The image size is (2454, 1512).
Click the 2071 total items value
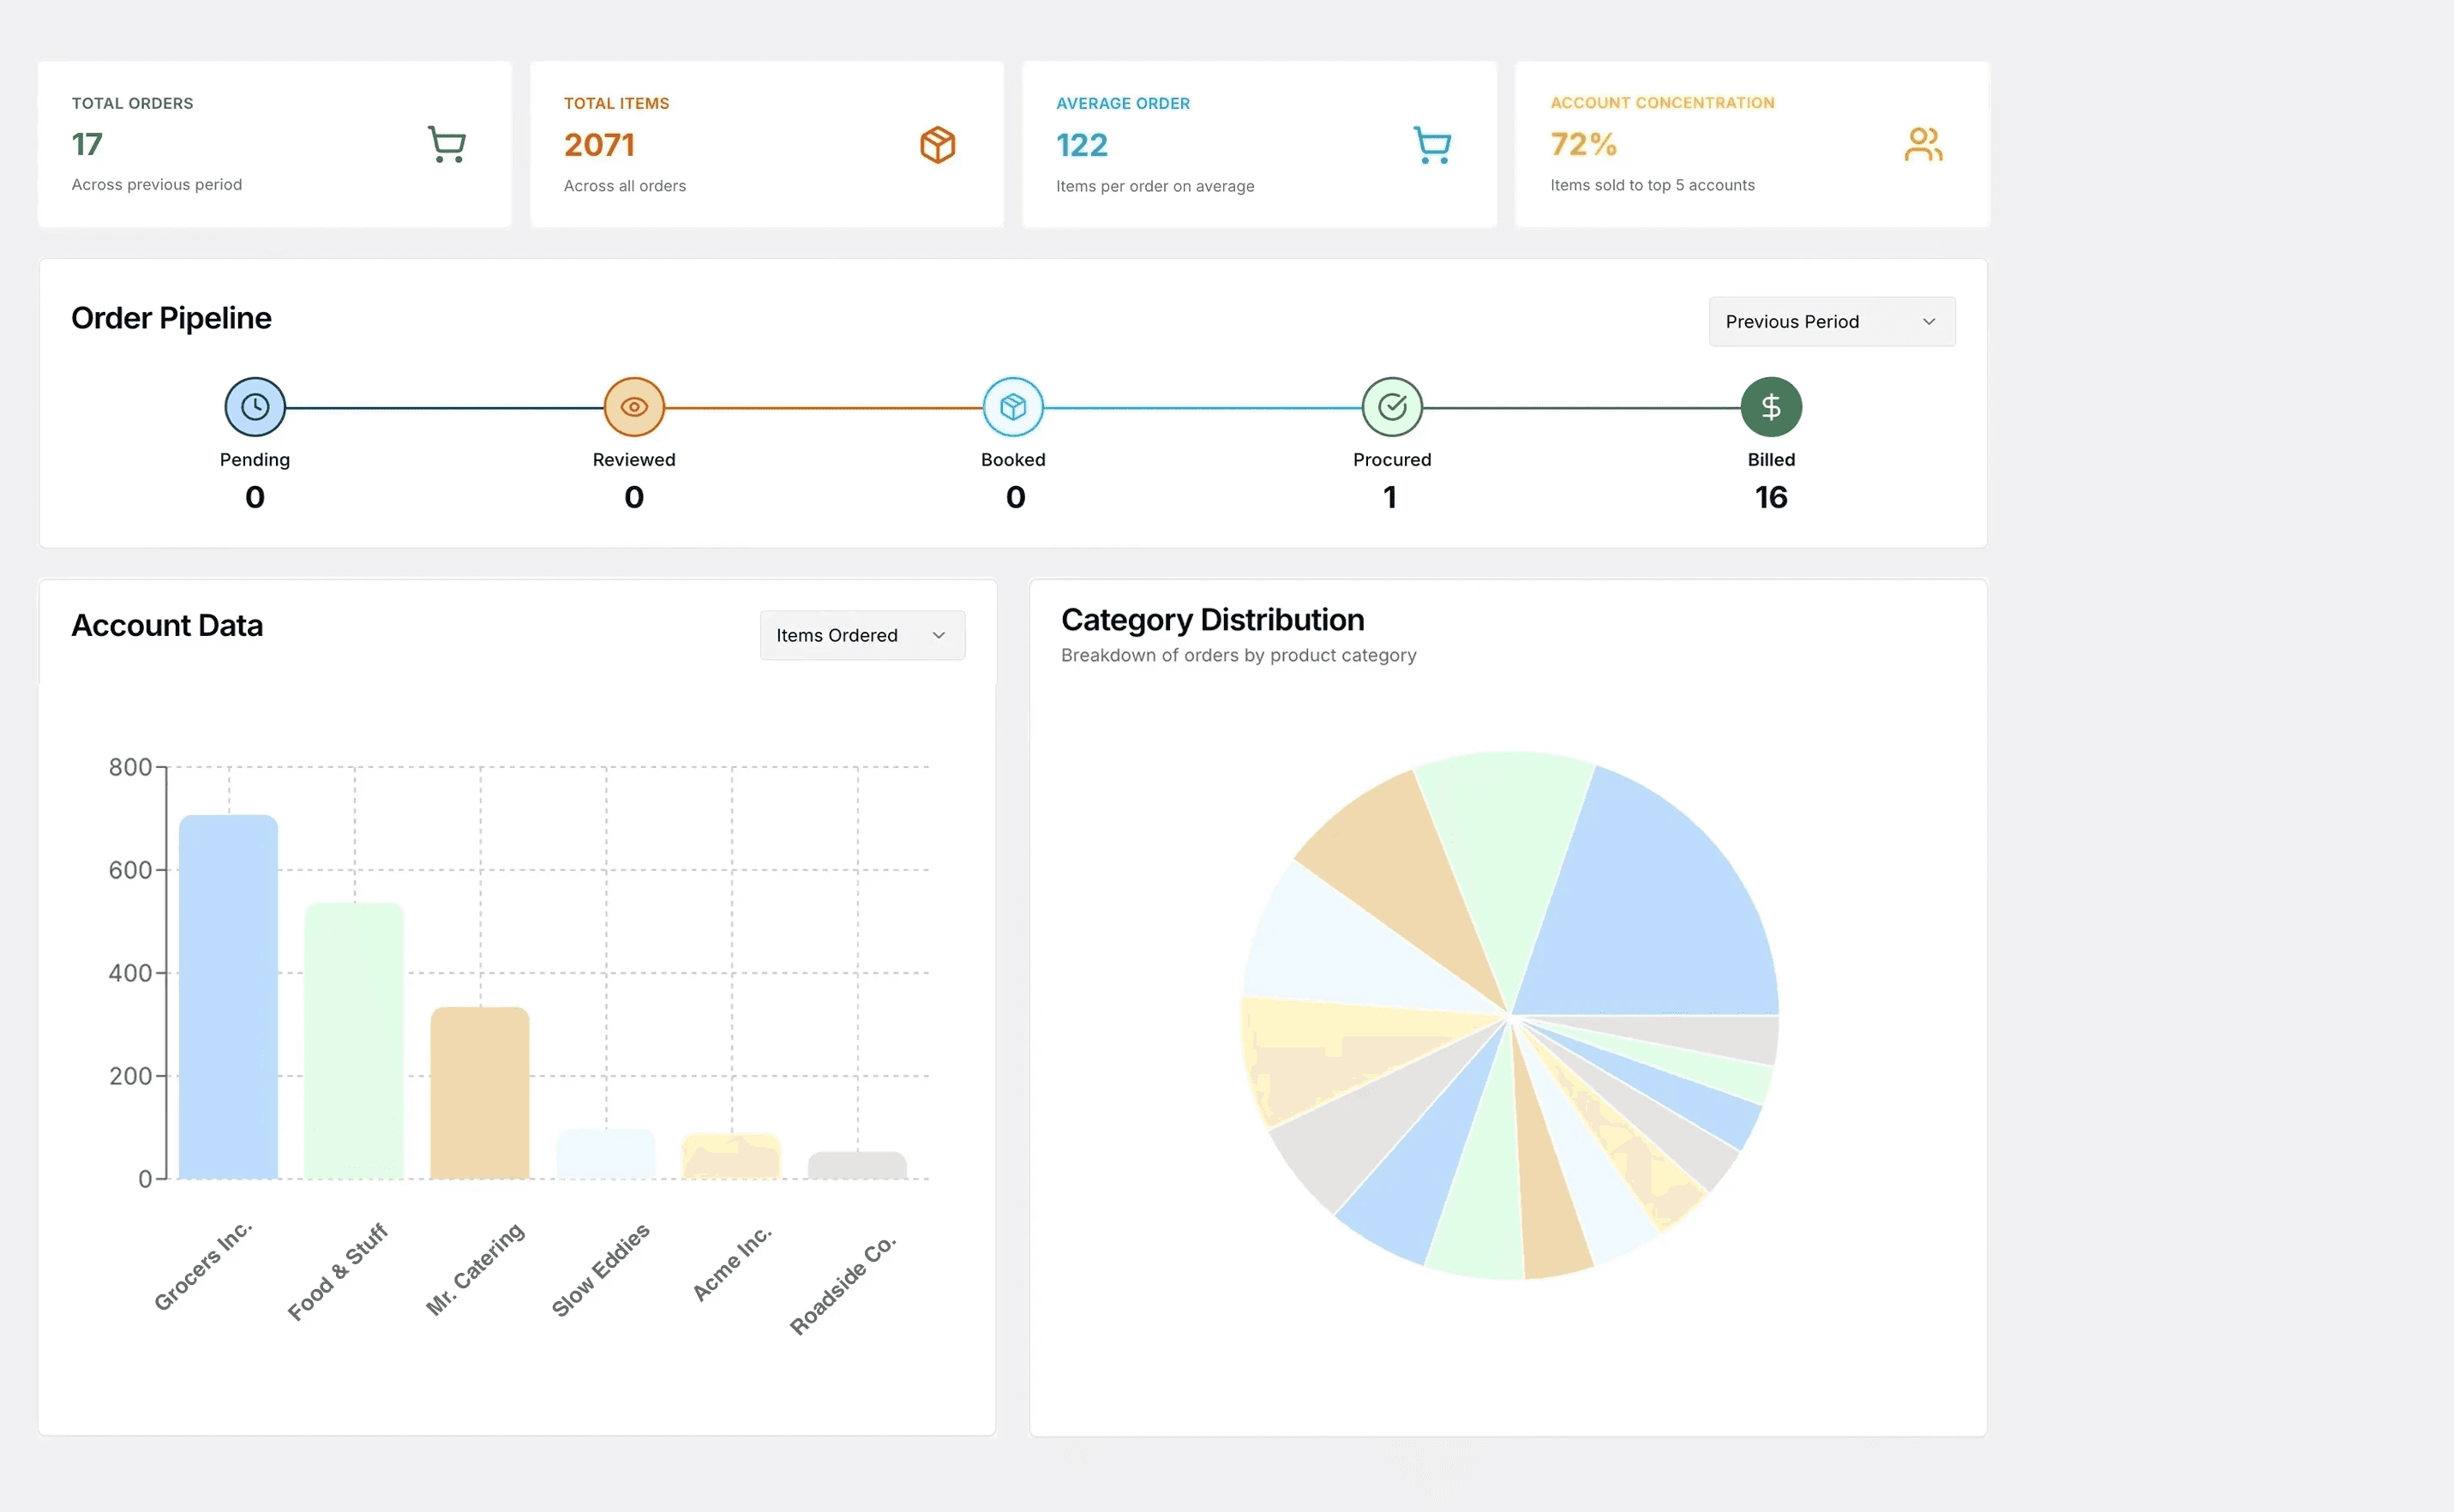click(x=599, y=145)
